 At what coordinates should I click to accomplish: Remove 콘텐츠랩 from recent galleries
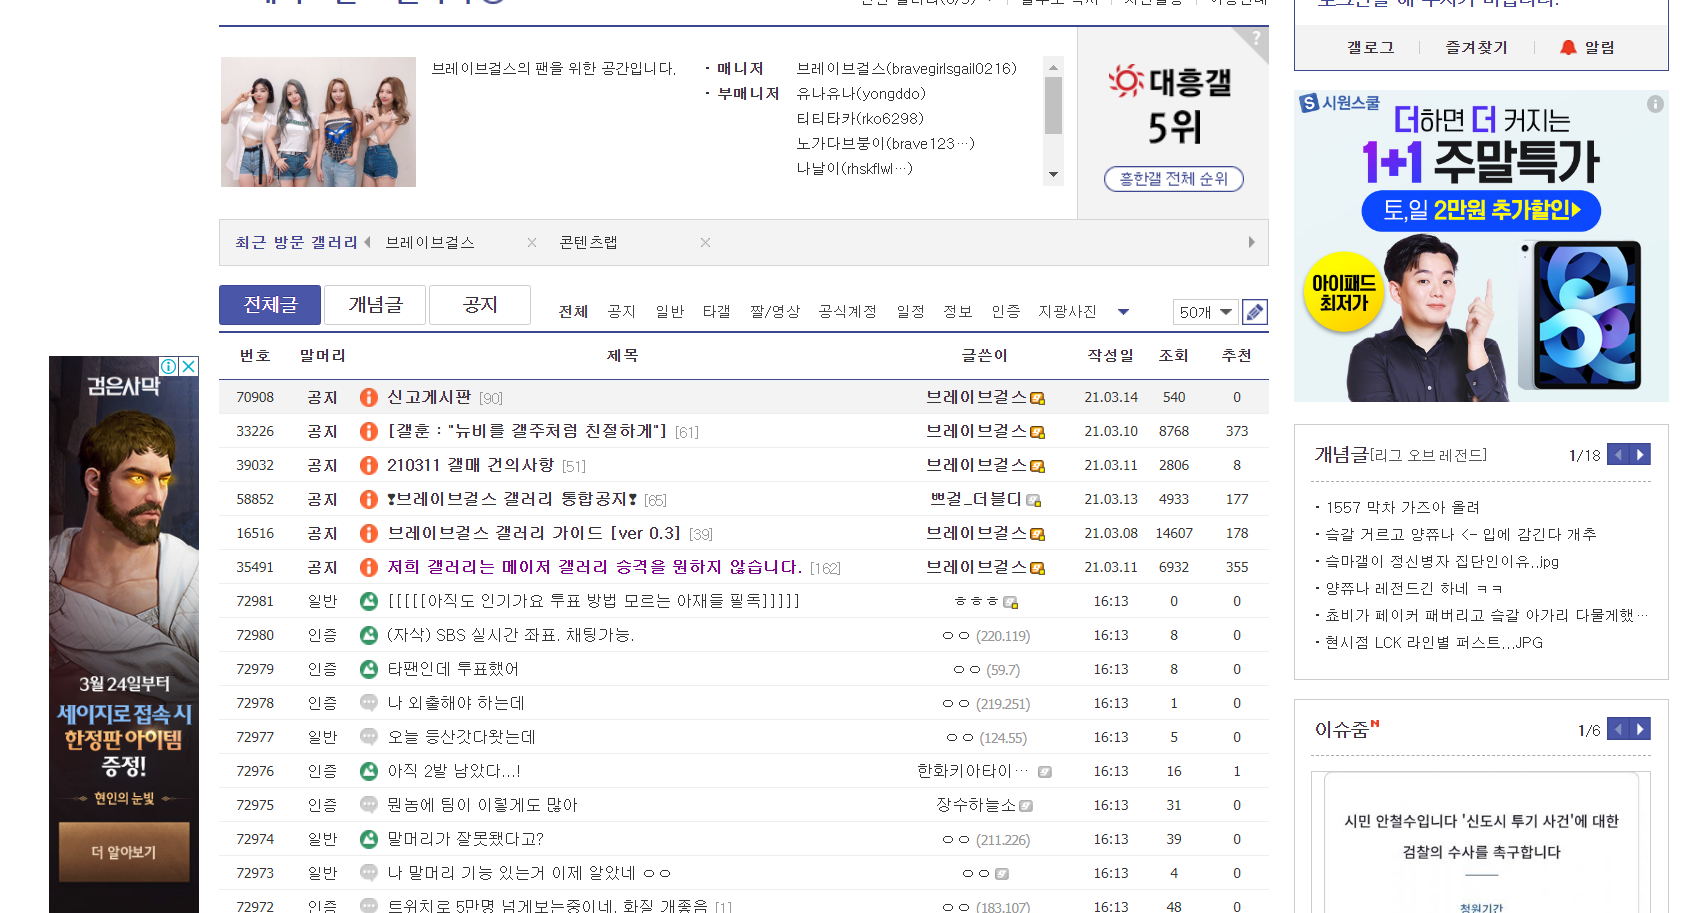[x=705, y=243]
